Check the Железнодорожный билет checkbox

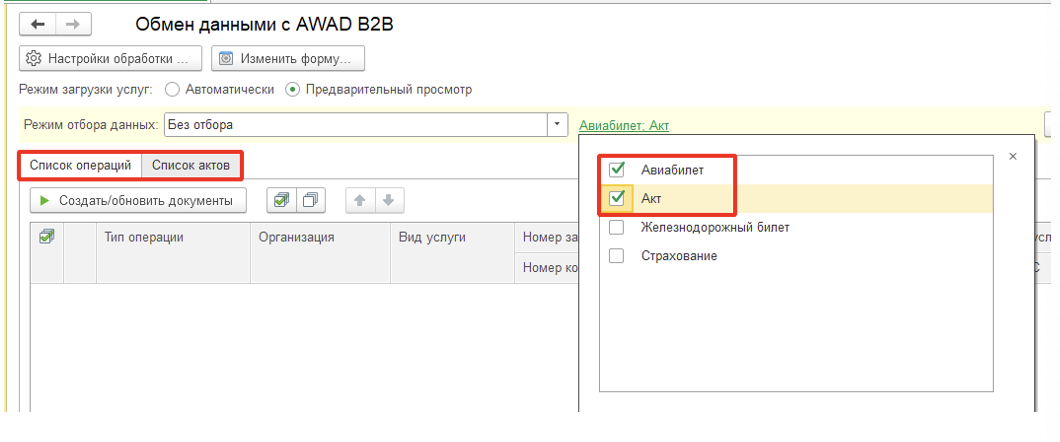[x=617, y=228]
